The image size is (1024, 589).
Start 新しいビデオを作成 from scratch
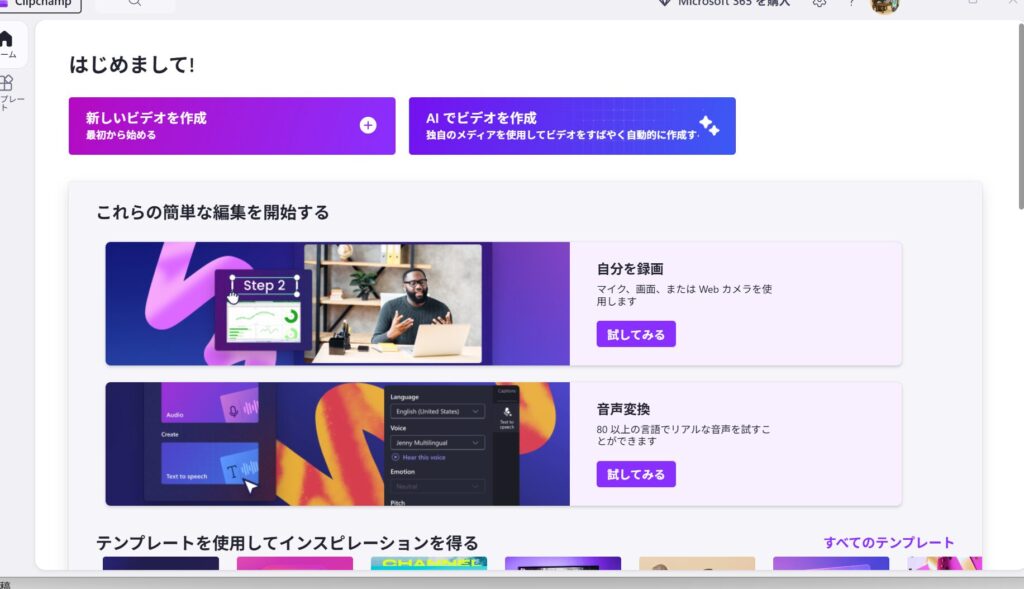point(232,125)
